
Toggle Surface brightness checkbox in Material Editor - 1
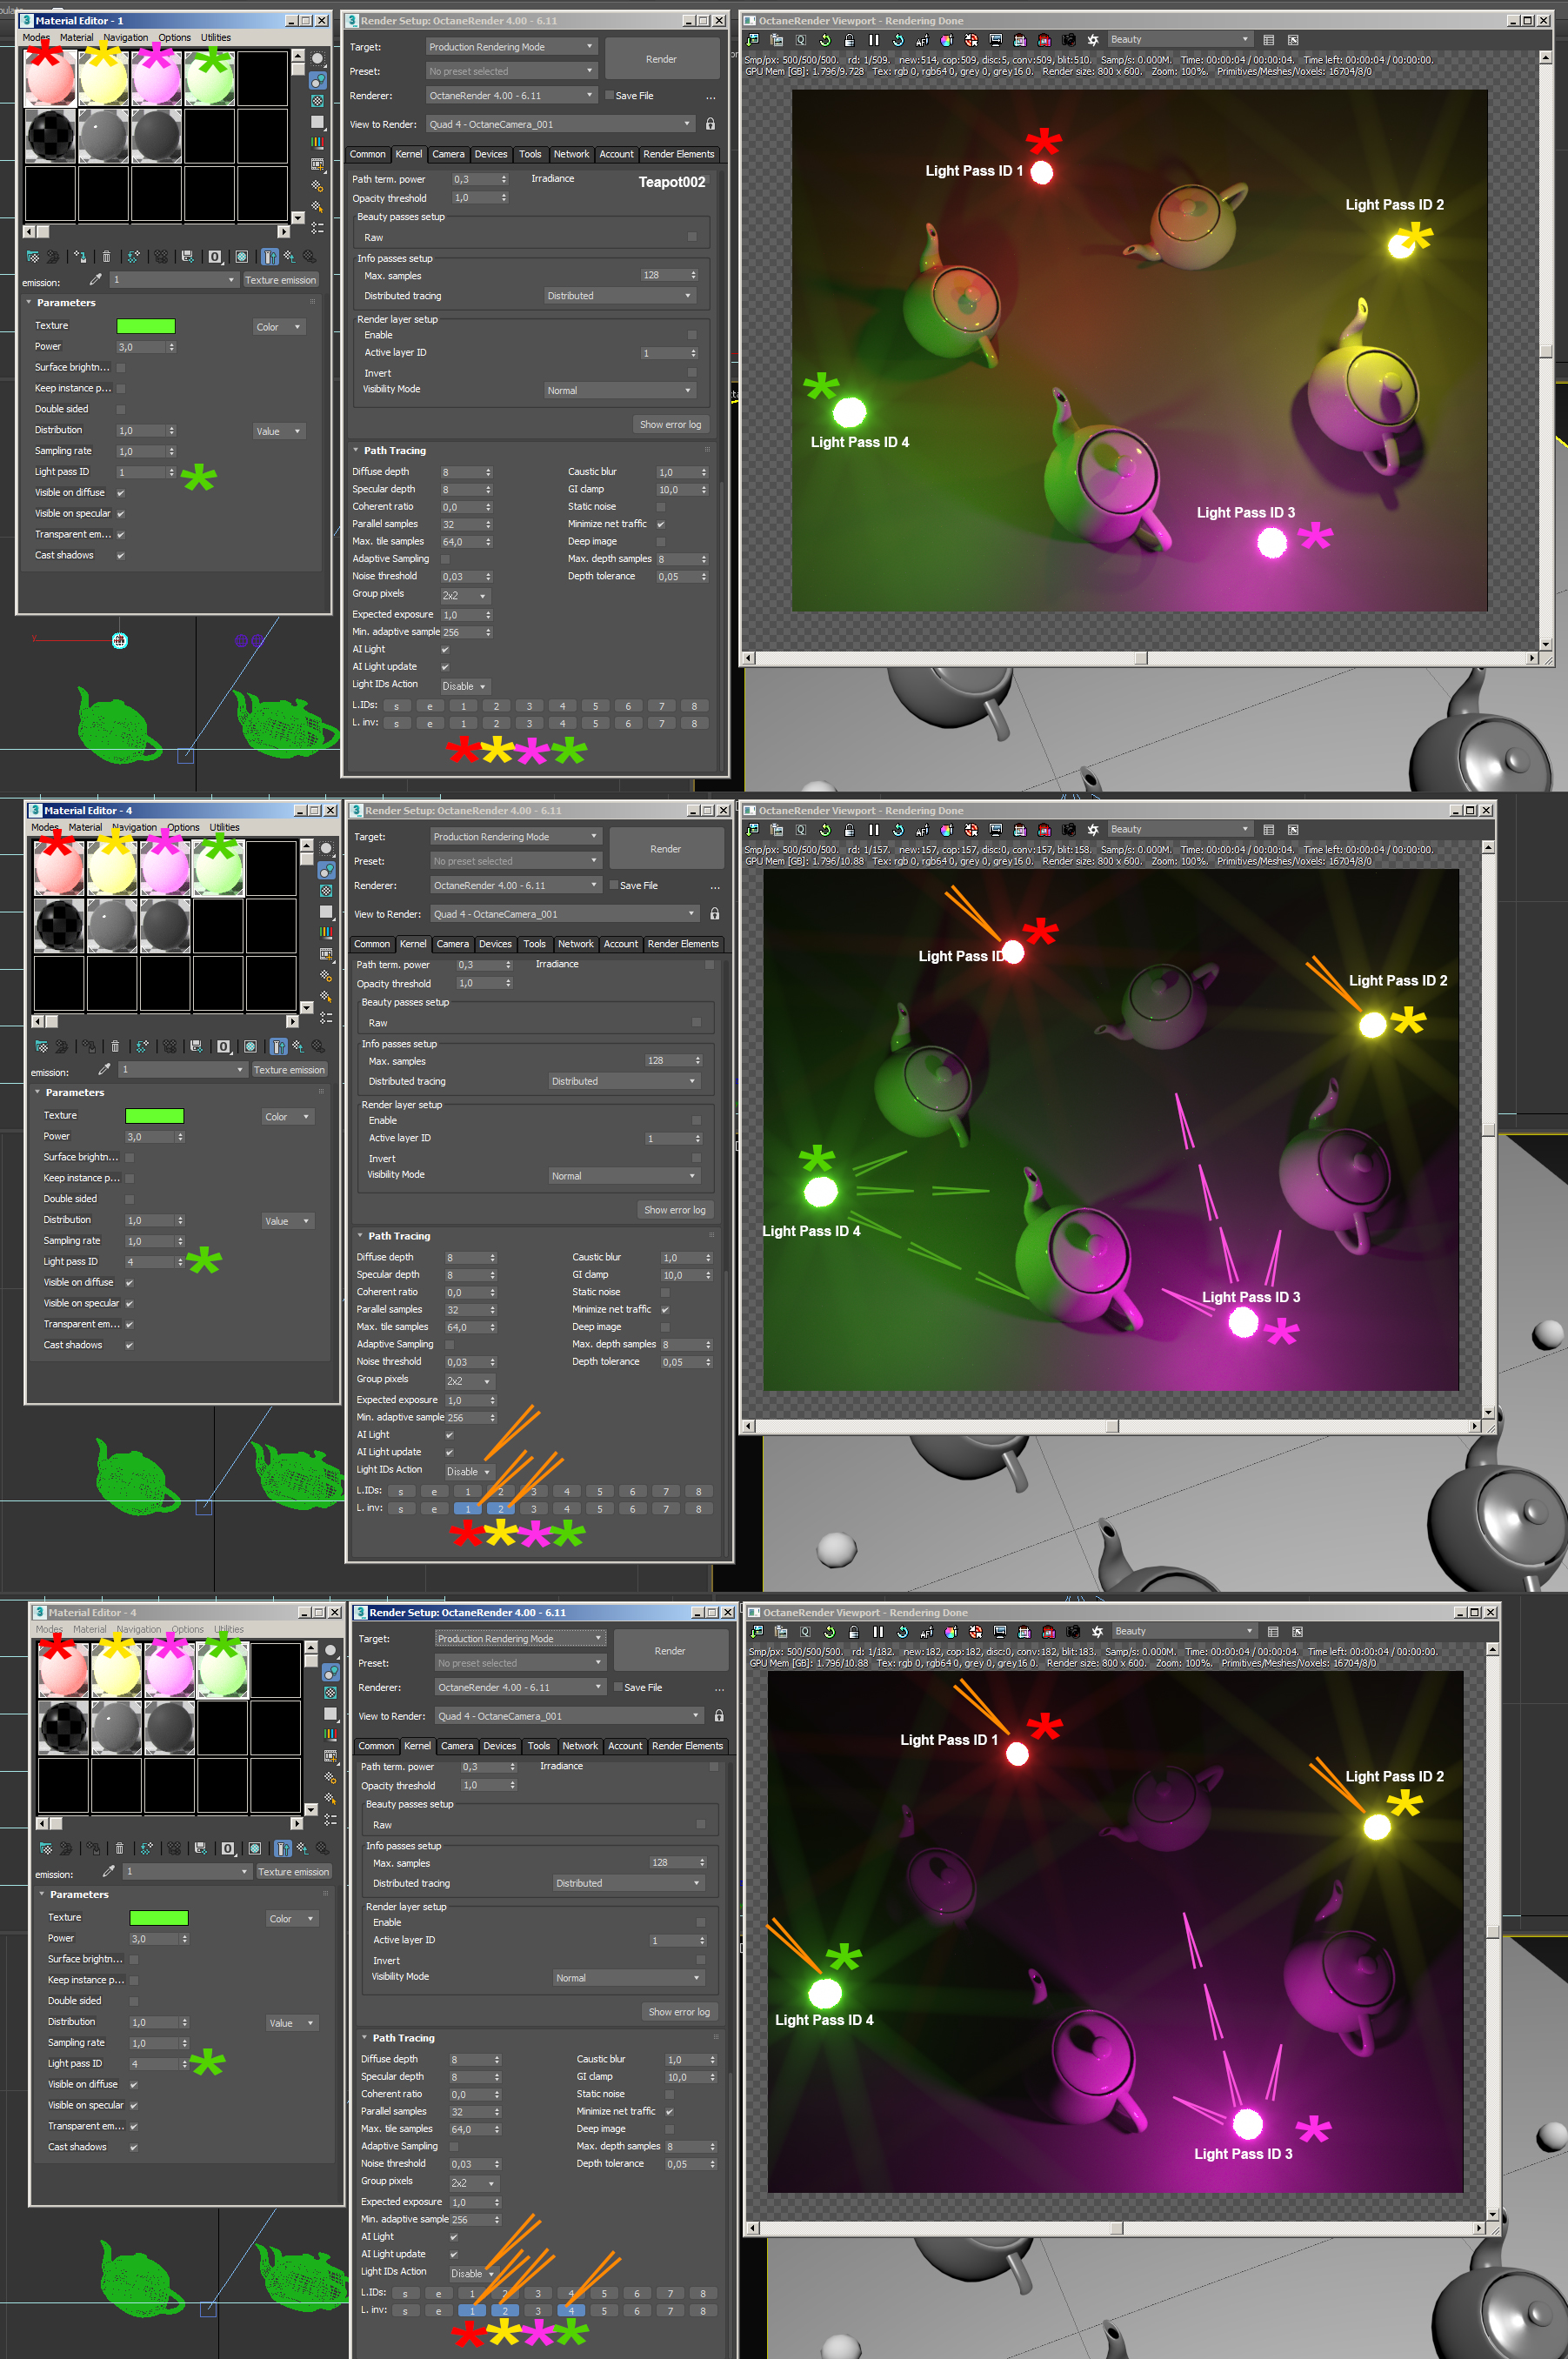point(121,368)
